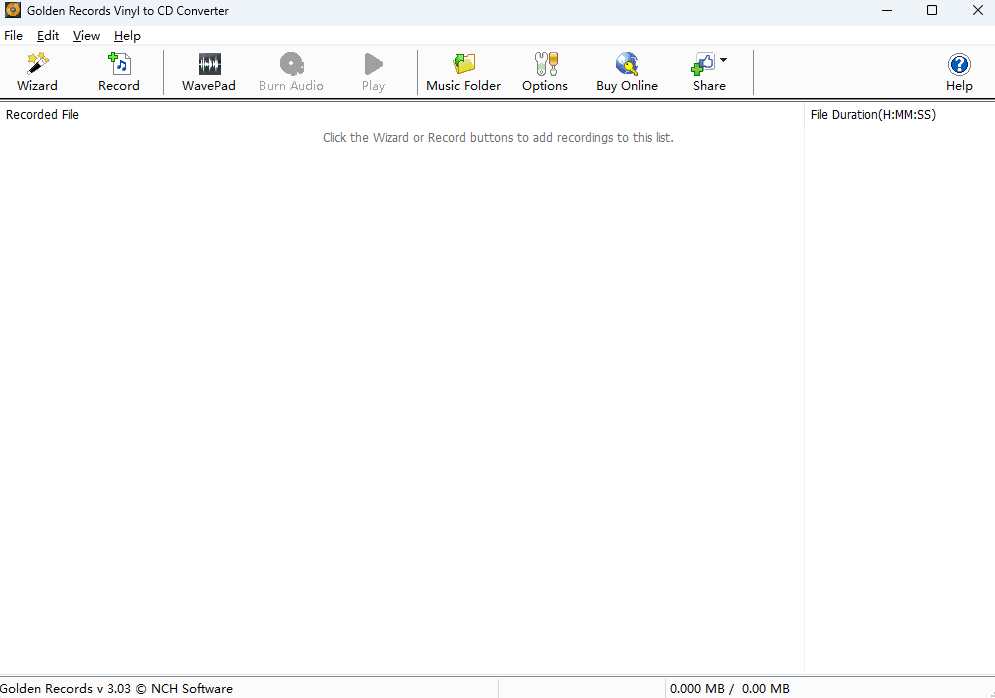Click the '0.000 MB / 0.00 MB' status entry
Screen dimensions: 995x698
pos(730,688)
